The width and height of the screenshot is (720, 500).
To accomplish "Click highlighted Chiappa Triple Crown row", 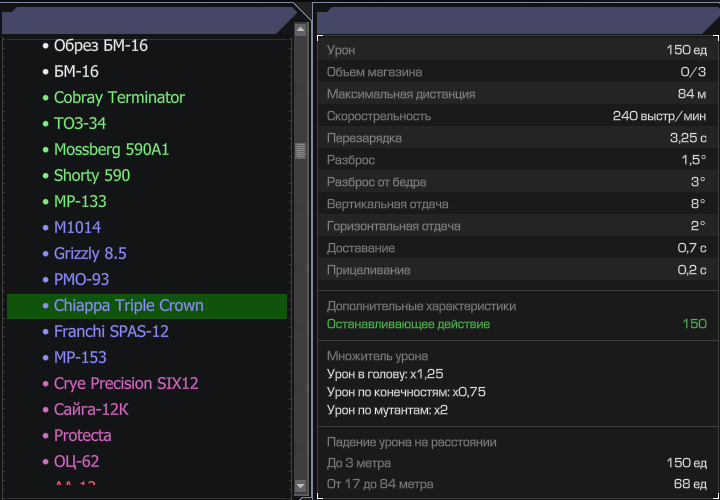I will tap(147, 306).
